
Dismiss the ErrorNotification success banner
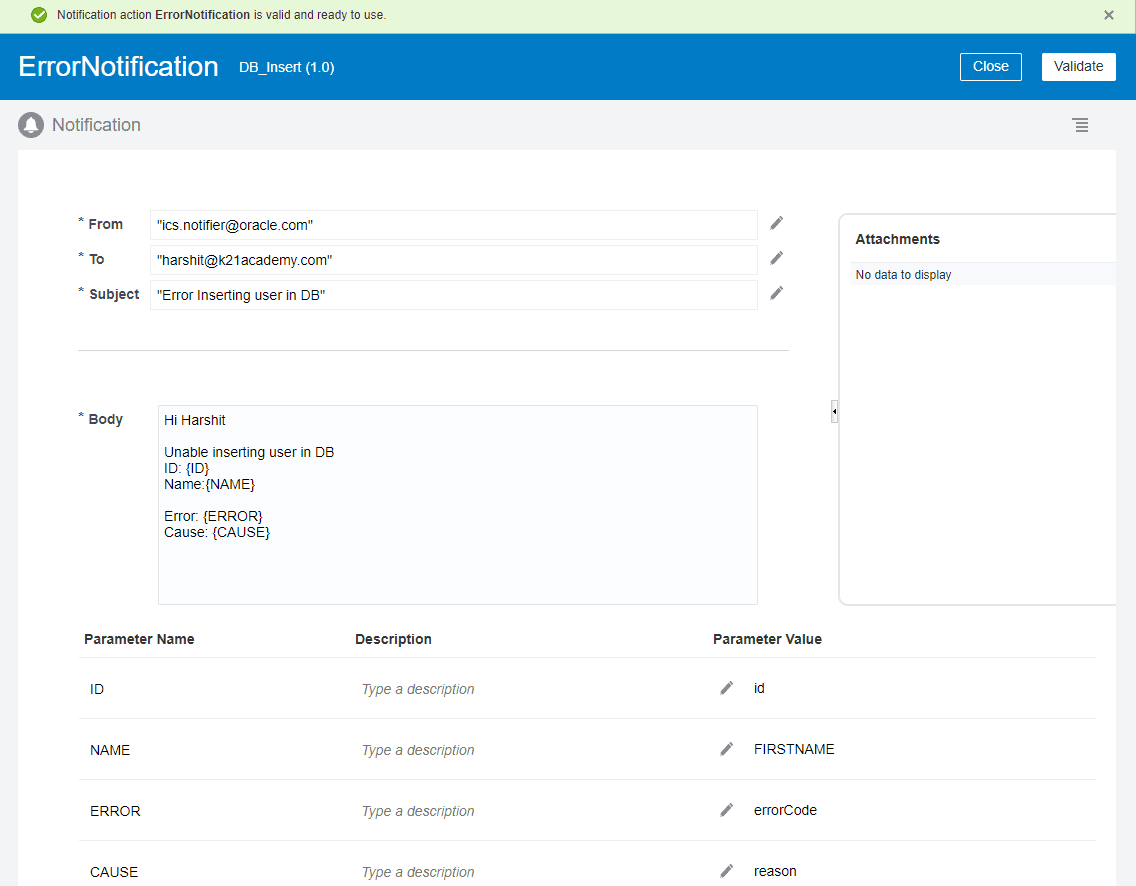tap(1108, 15)
